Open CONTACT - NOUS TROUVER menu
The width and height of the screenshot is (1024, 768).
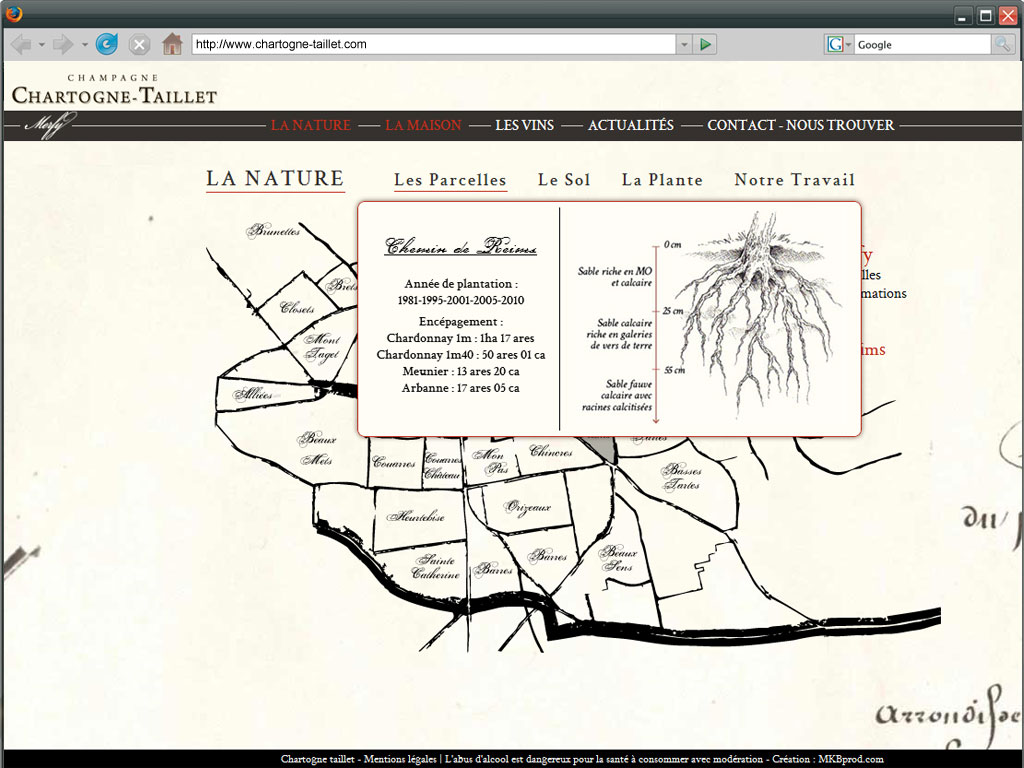[801, 125]
